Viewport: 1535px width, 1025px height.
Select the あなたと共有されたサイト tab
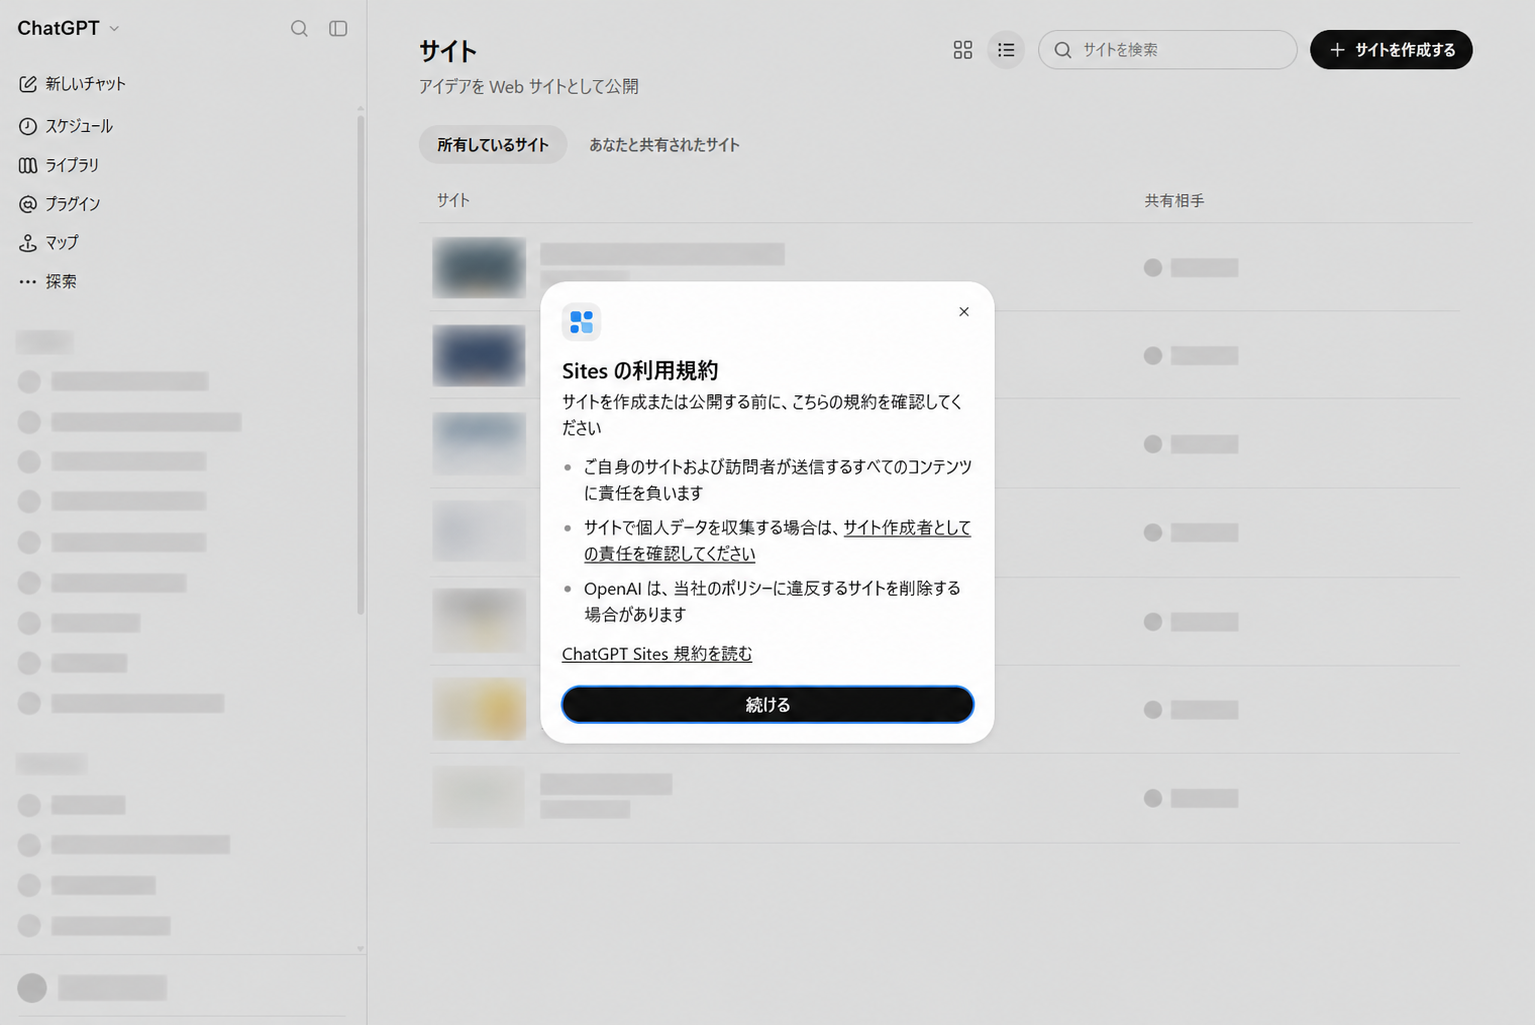(x=664, y=145)
